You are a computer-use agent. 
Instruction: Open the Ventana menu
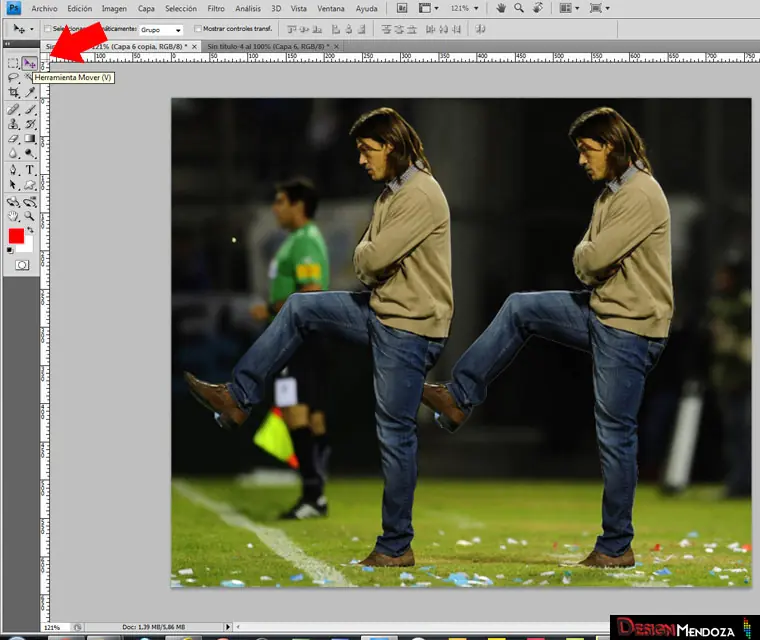coord(331,8)
